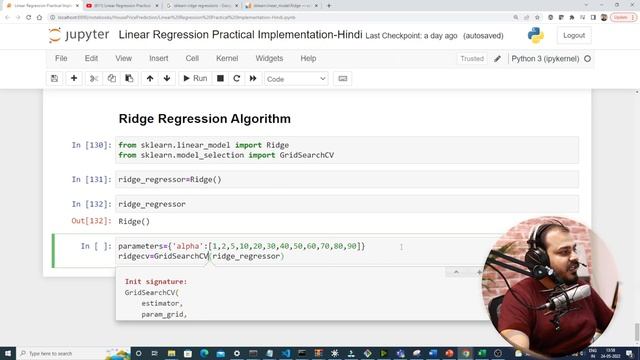640x360 pixels.
Task: Open the Chrome extensions puzzle icon
Action: click(x=571, y=18)
